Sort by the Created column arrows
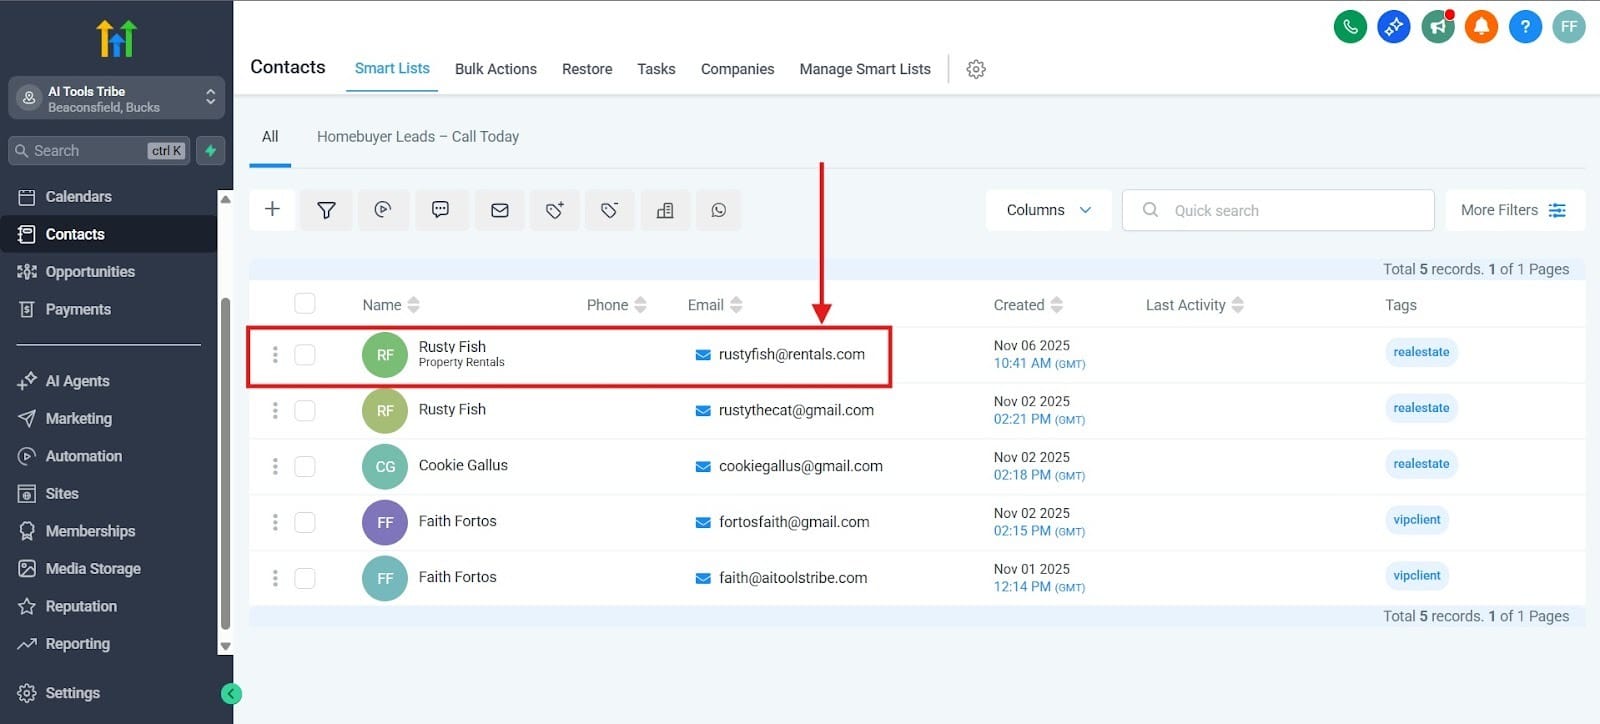The height and width of the screenshot is (724, 1600). click(1057, 305)
